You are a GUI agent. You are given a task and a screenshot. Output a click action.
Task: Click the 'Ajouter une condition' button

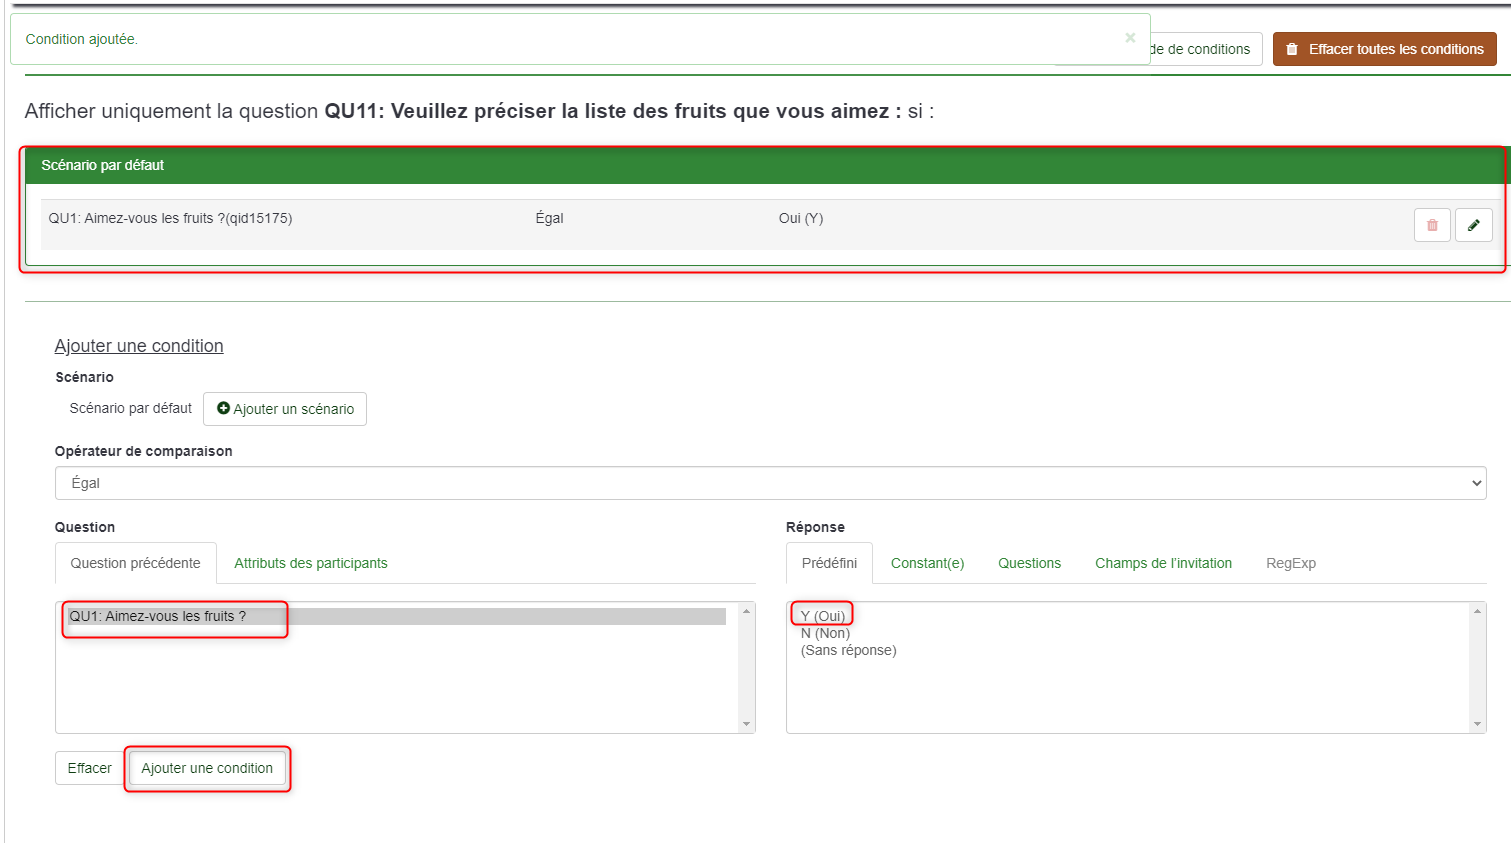point(207,768)
